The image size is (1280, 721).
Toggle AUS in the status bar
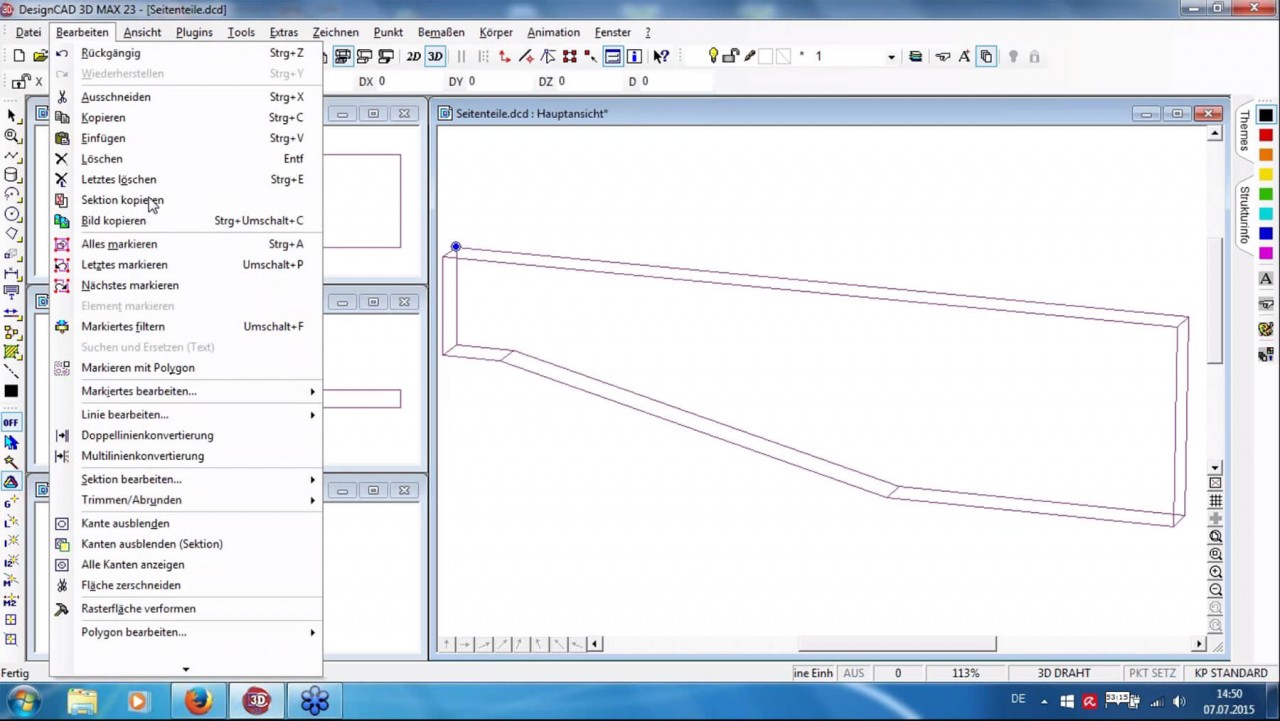(x=853, y=672)
